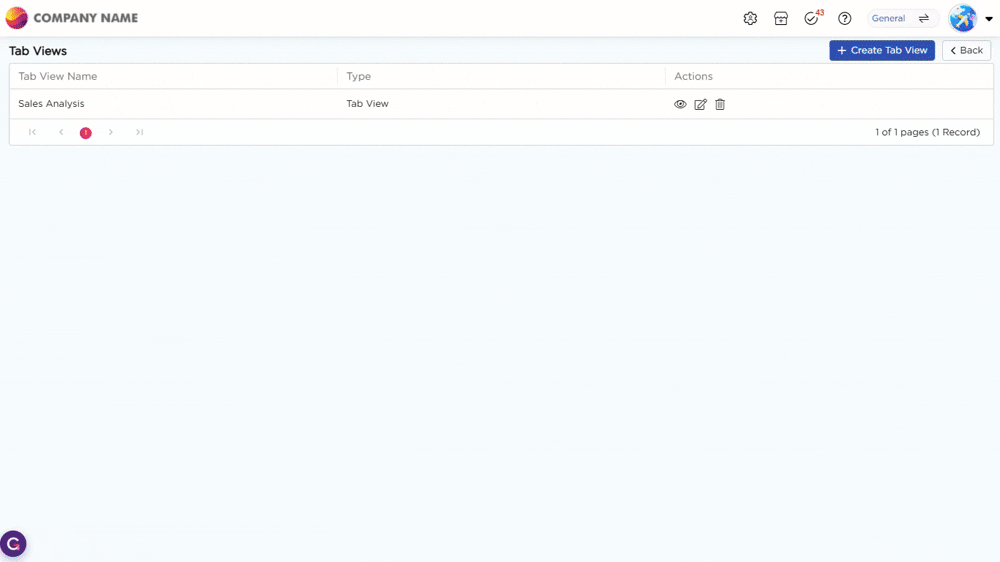The height and width of the screenshot is (562, 1000).
Task: Go to next page in pagination
Action: [x=111, y=132]
